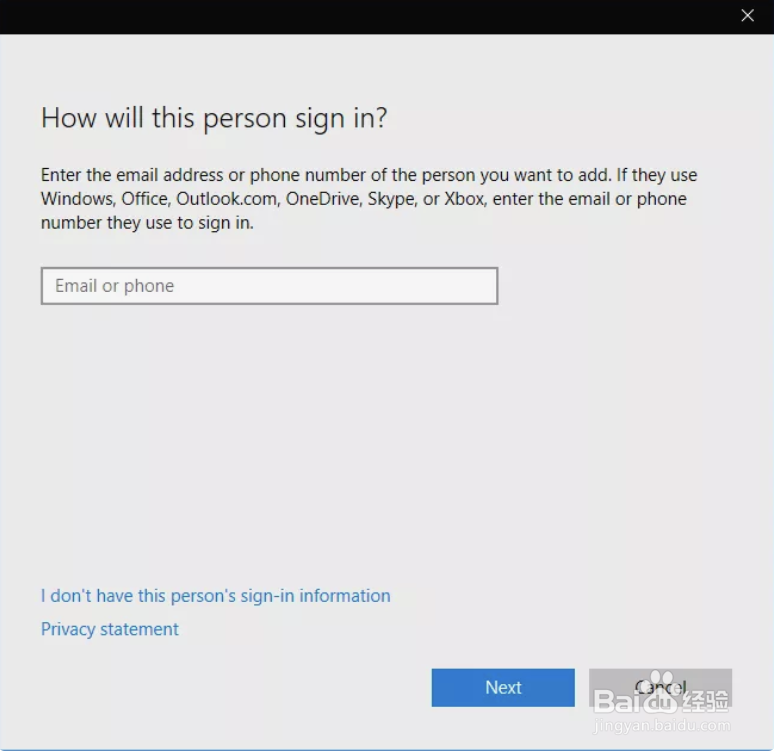Click the Email or phone input field
The height and width of the screenshot is (752, 774).
pos(269,286)
